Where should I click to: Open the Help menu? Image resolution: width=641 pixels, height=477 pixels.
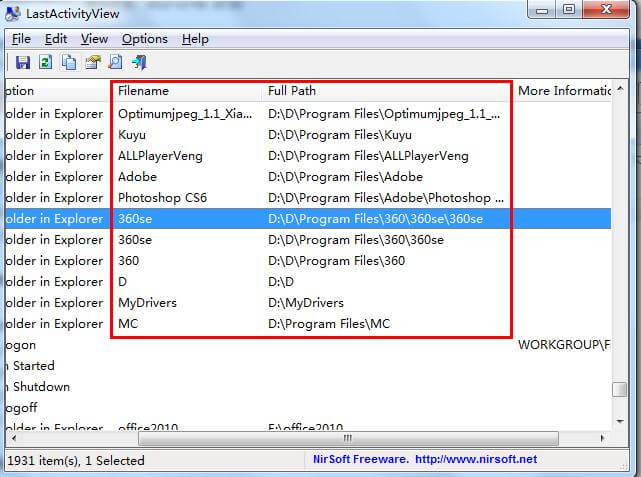(195, 39)
